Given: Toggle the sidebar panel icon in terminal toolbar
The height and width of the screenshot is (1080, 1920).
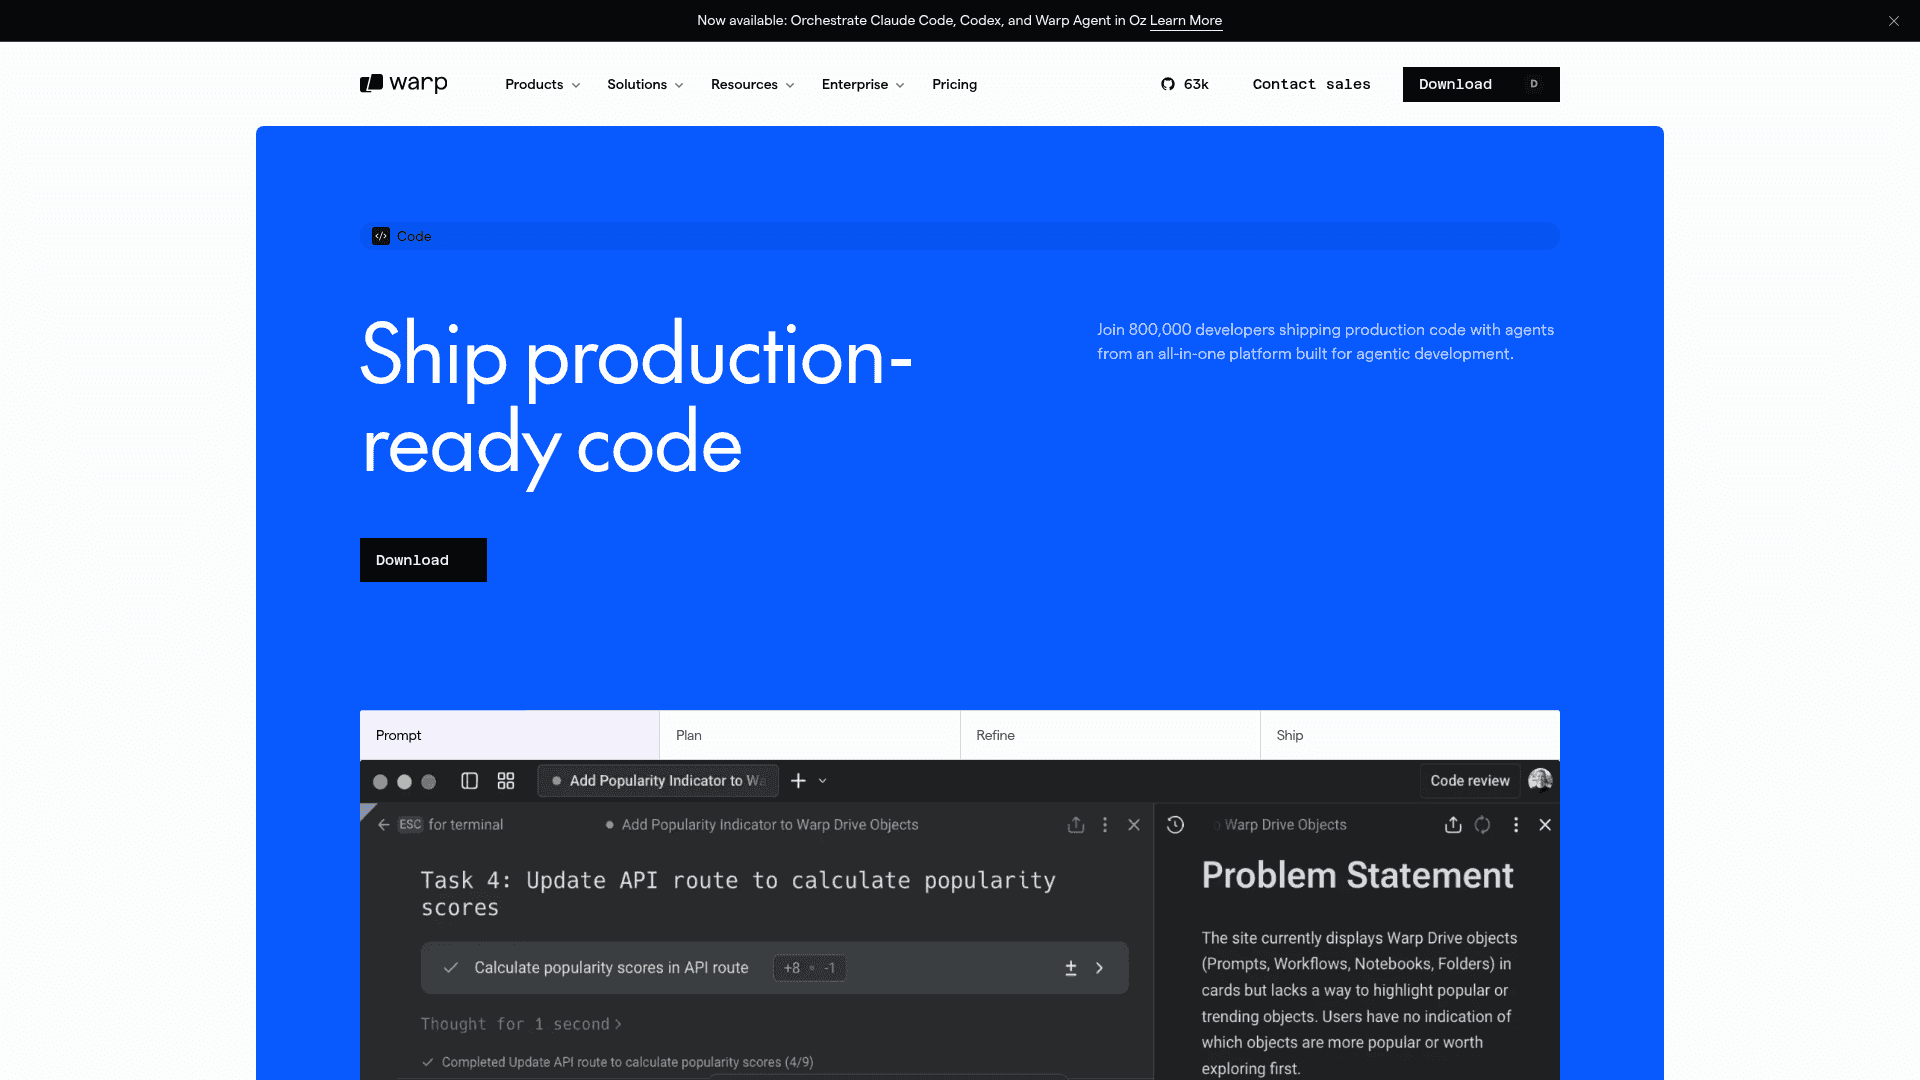Looking at the screenshot, I should coord(469,781).
